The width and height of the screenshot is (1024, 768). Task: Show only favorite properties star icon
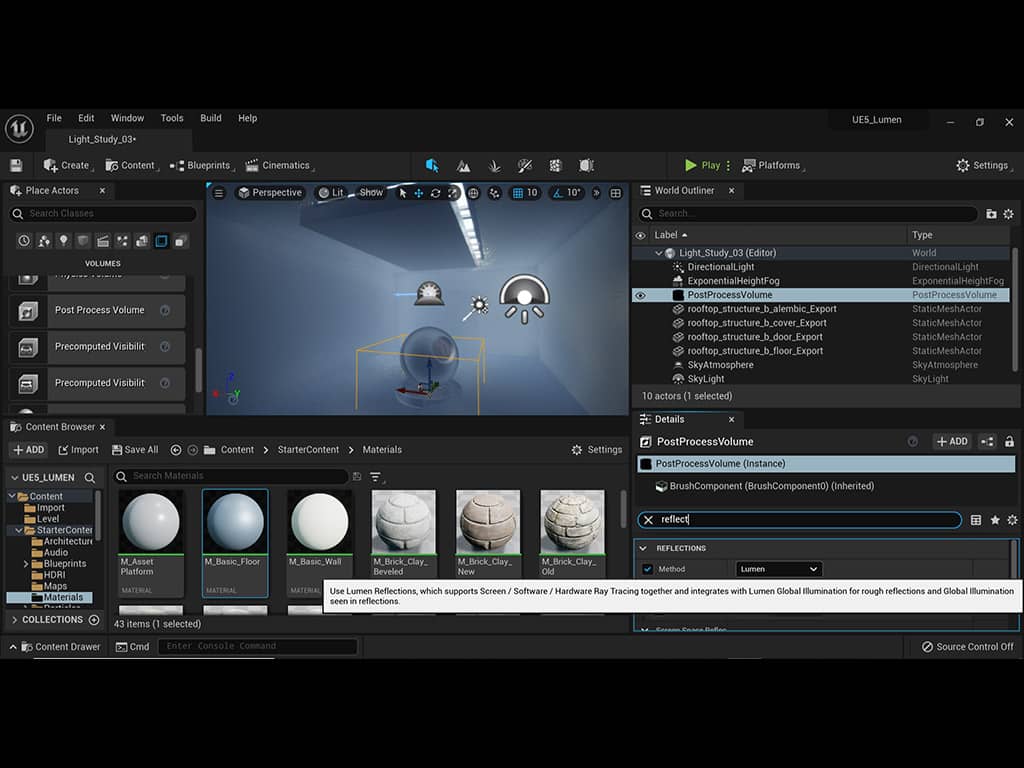click(x=995, y=520)
